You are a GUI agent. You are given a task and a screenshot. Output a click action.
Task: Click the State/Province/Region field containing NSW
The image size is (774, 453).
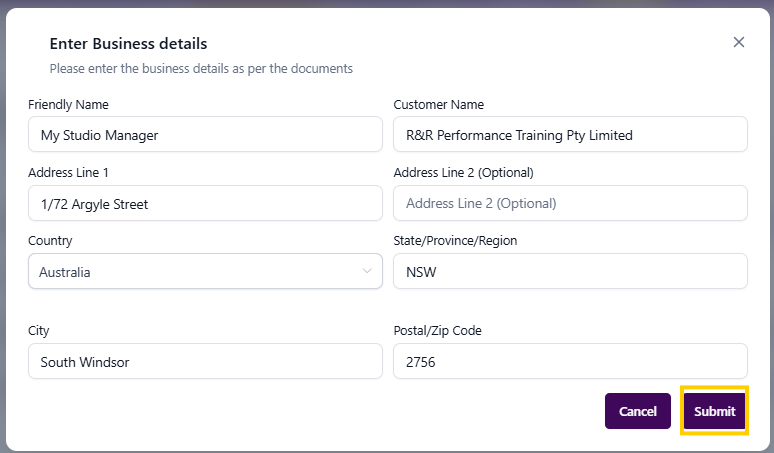tap(570, 272)
